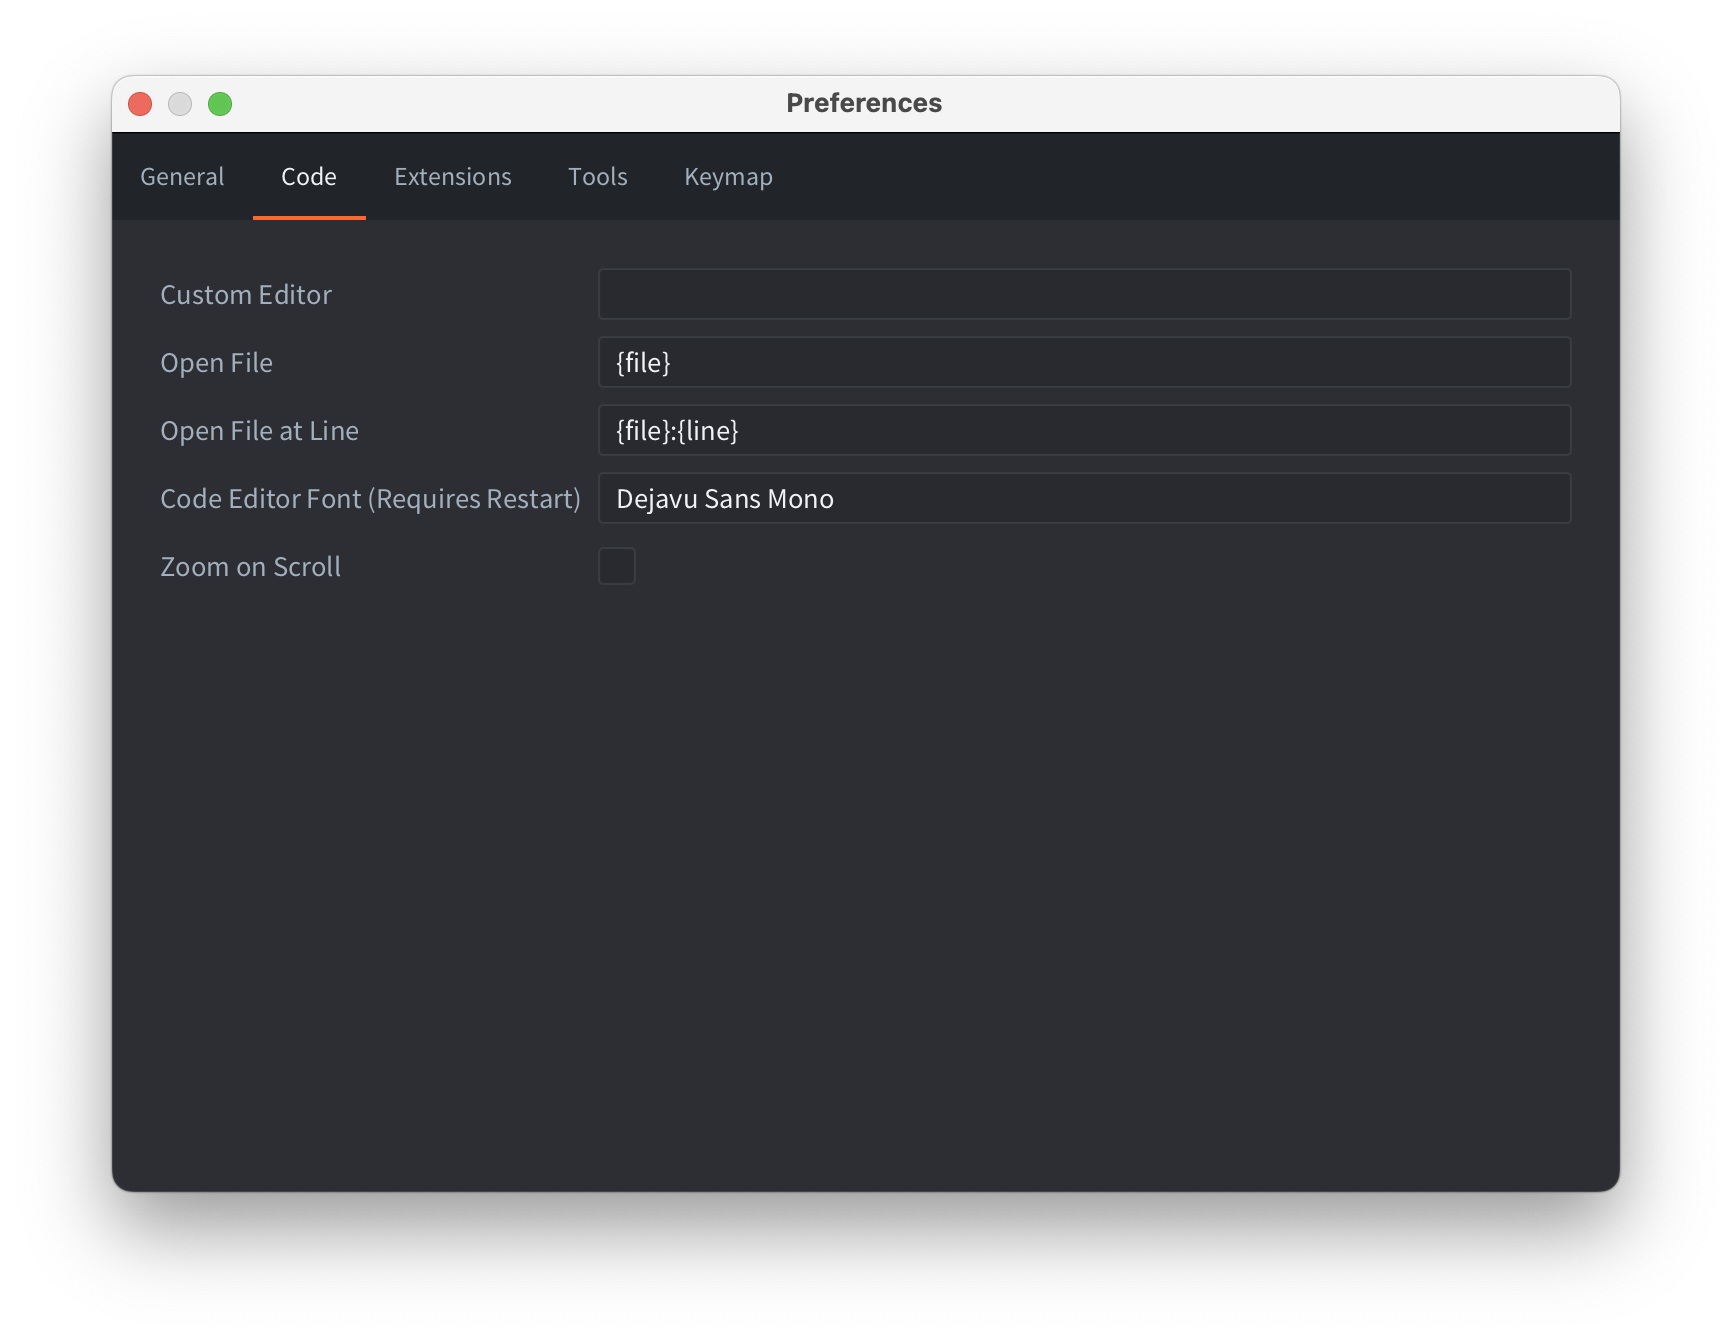Close the Preferences window with red button
Viewport: 1732px width, 1340px height.
[x=140, y=104]
